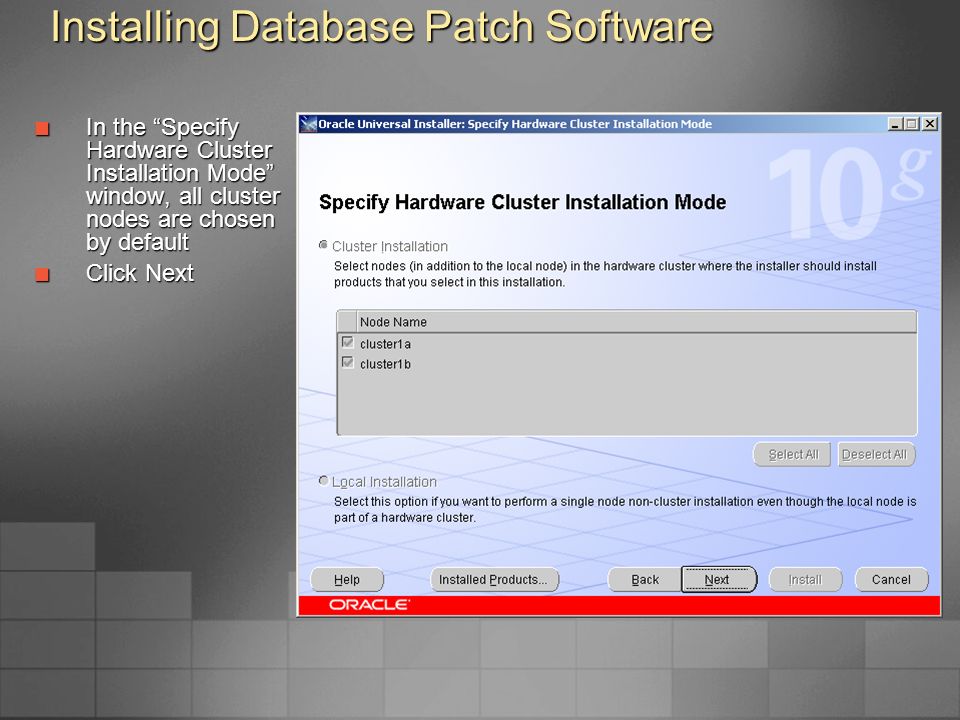This screenshot has height=720, width=960.
Task: Maximize the Oracle installer window
Action: pos(912,124)
